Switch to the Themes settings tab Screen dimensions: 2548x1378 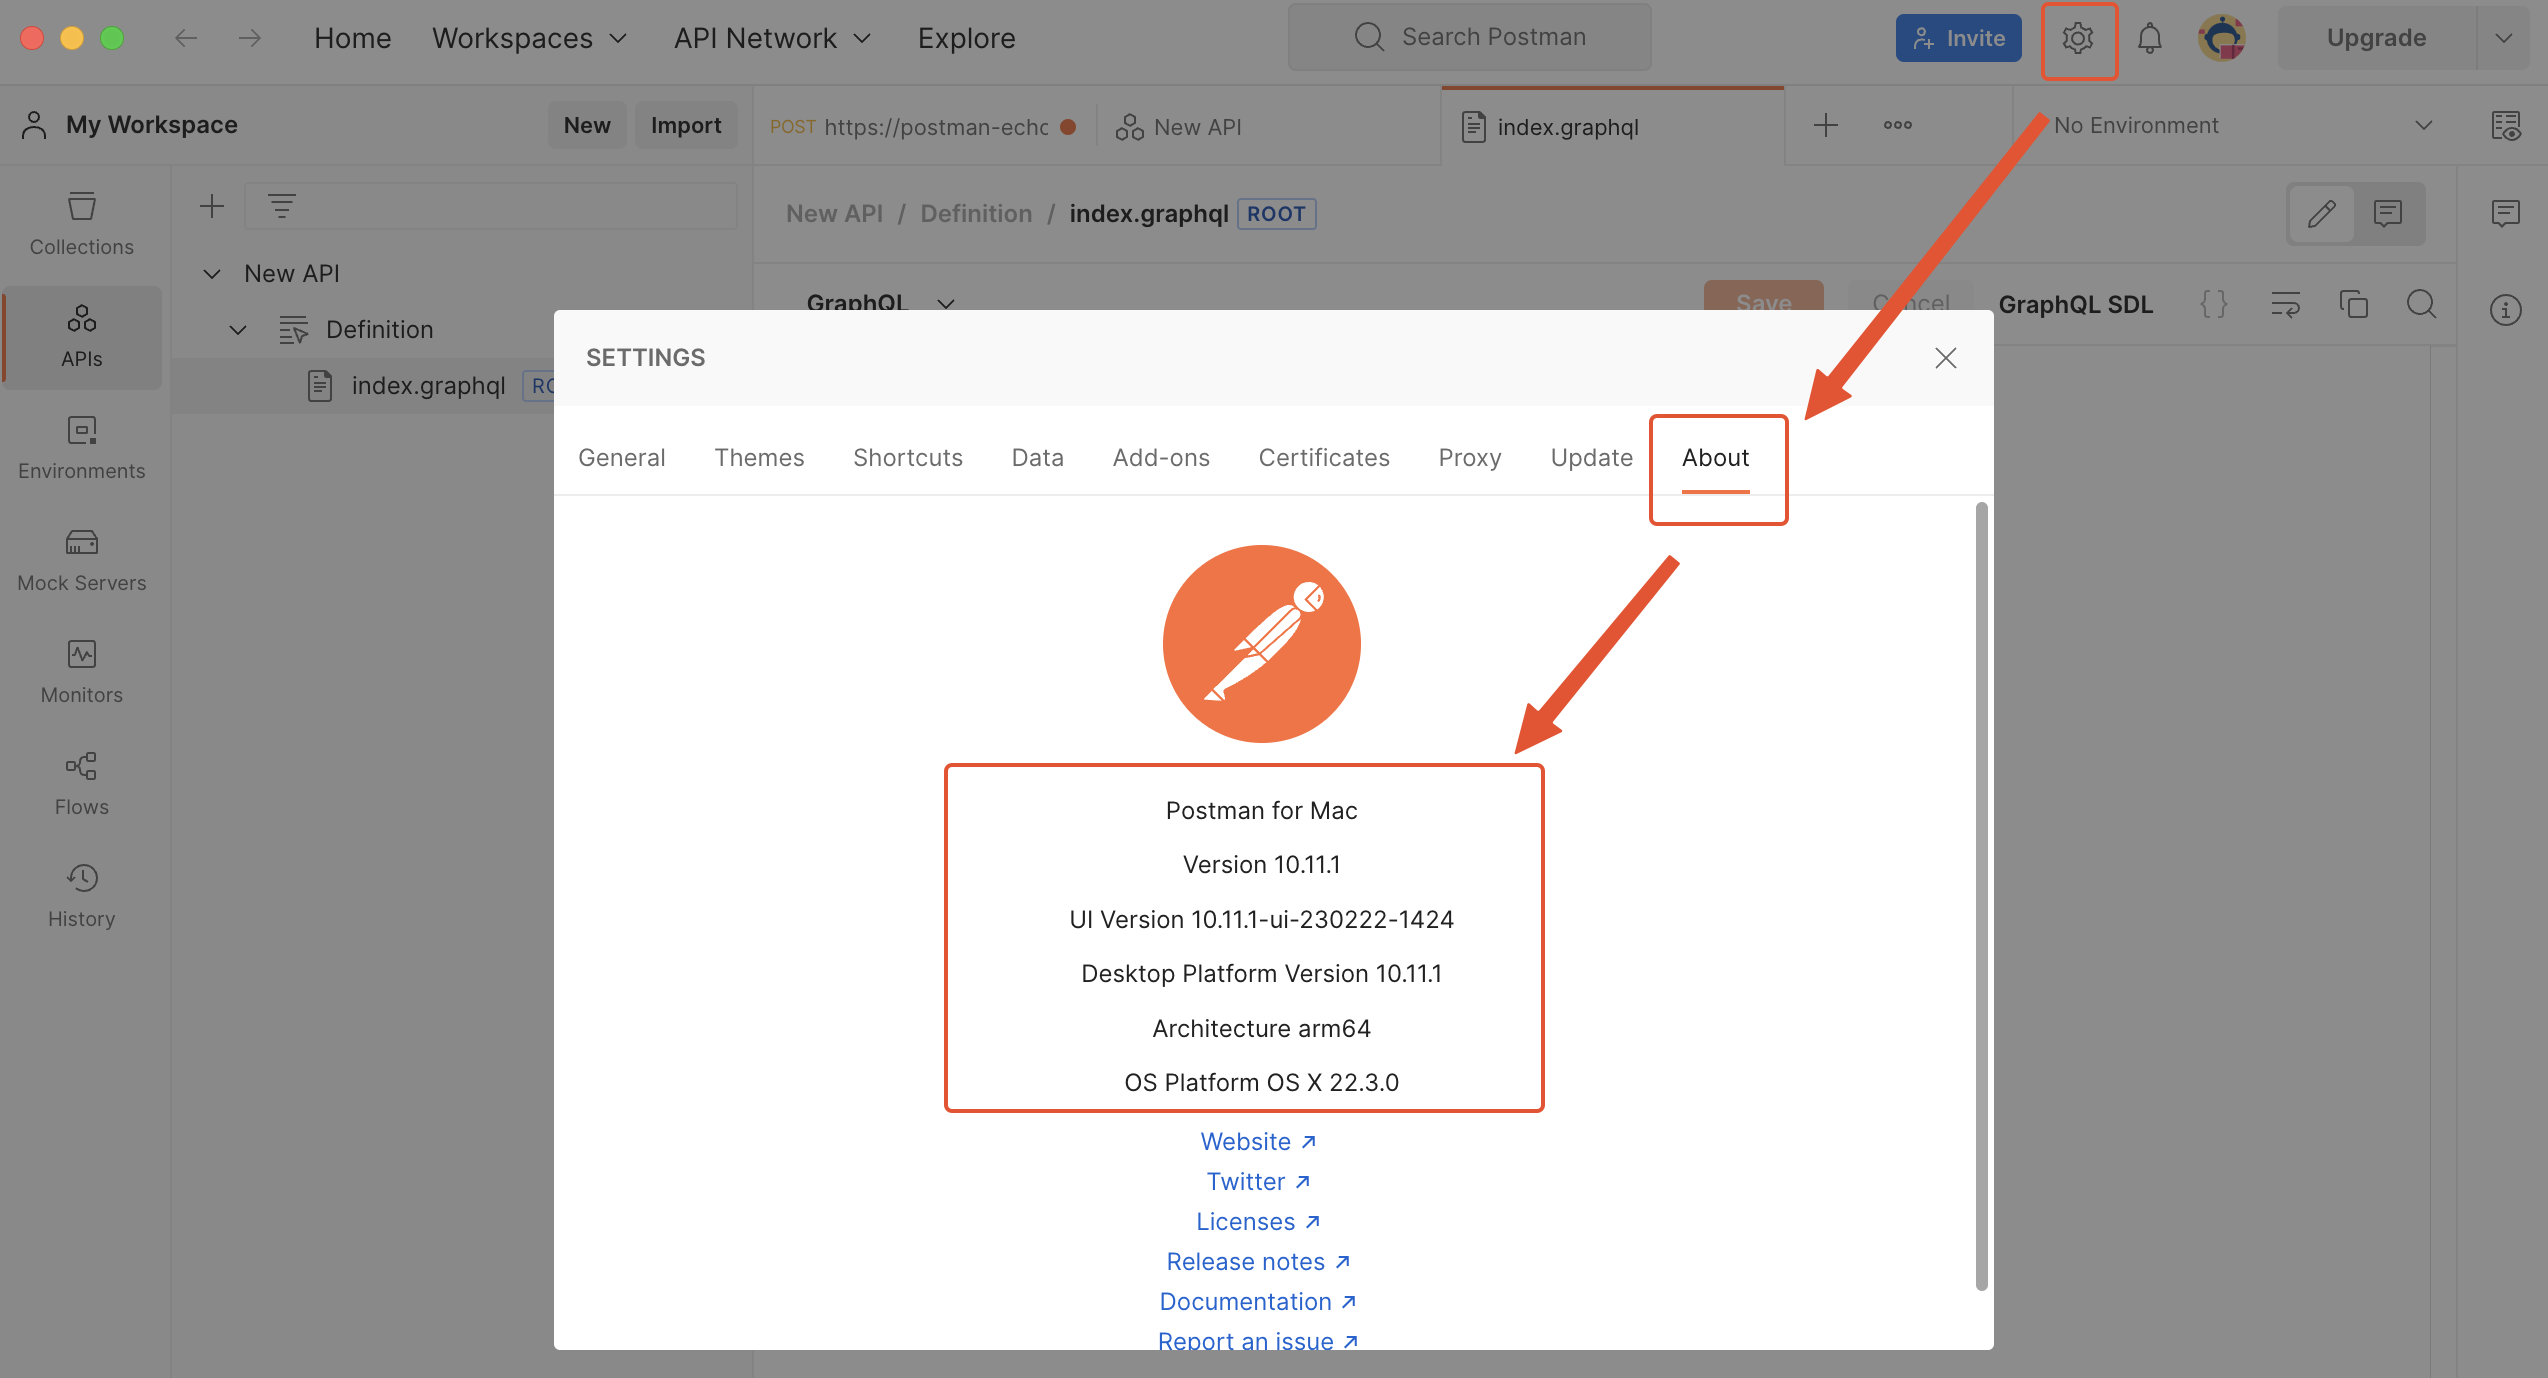click(x=758, y=457)
